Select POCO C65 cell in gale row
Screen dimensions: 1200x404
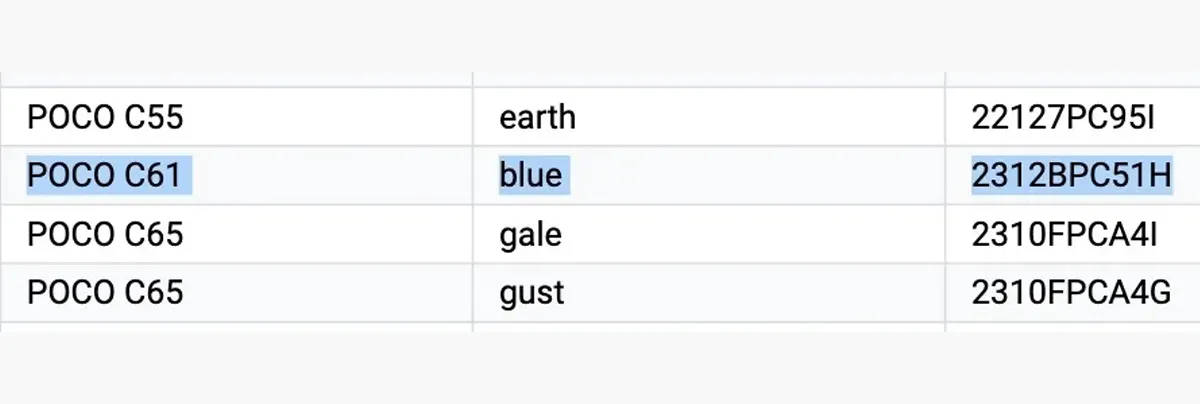point(236,235)
